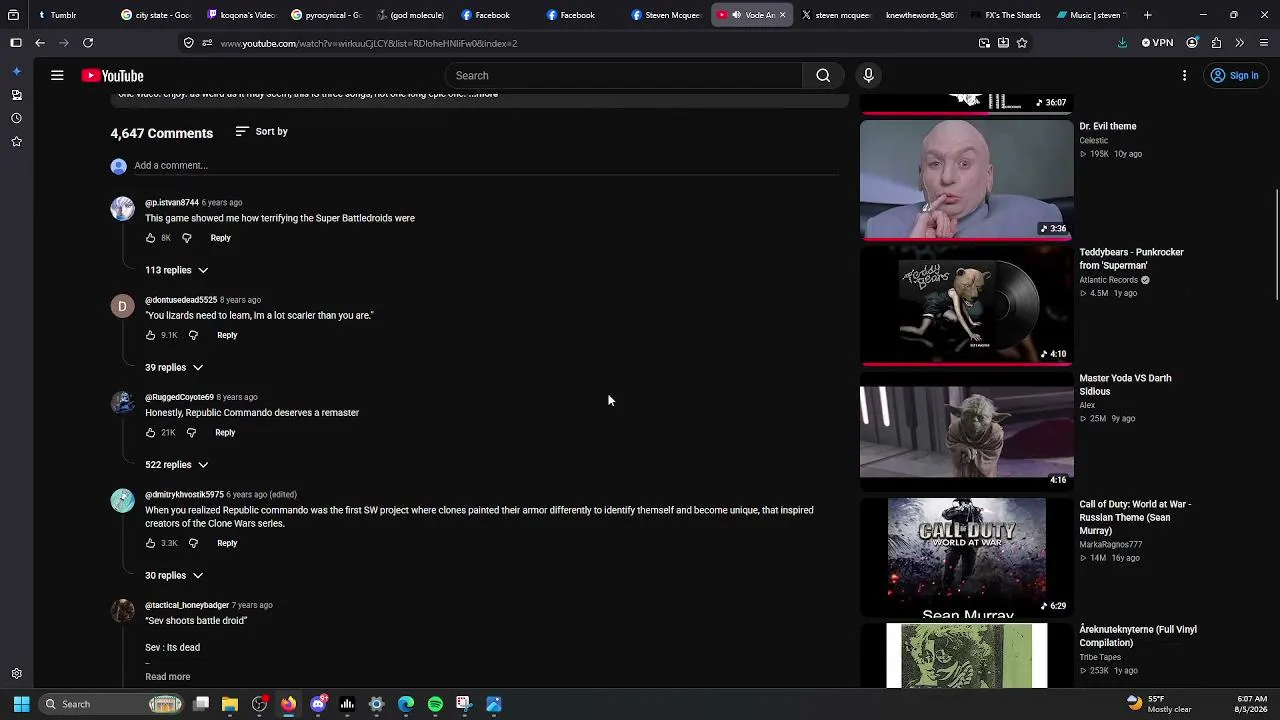This screenshot has height=720, width=1280.
Task: Open the @tactical_honeybadger channel link
Action: (x=187, y=605)
